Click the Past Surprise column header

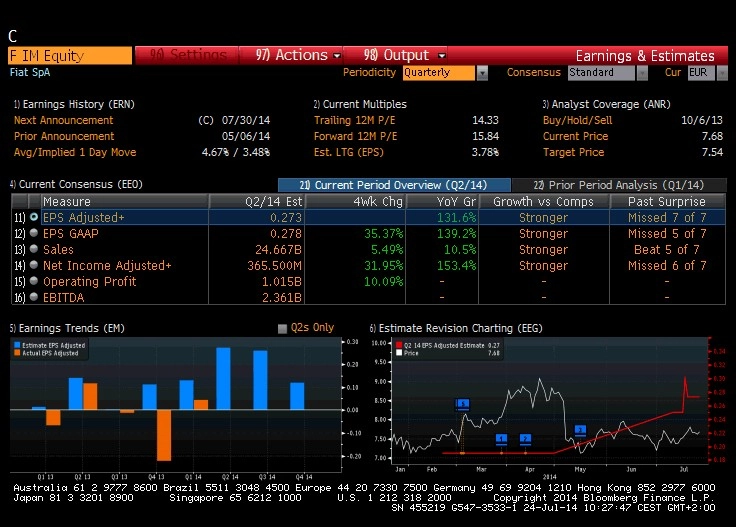667,201
